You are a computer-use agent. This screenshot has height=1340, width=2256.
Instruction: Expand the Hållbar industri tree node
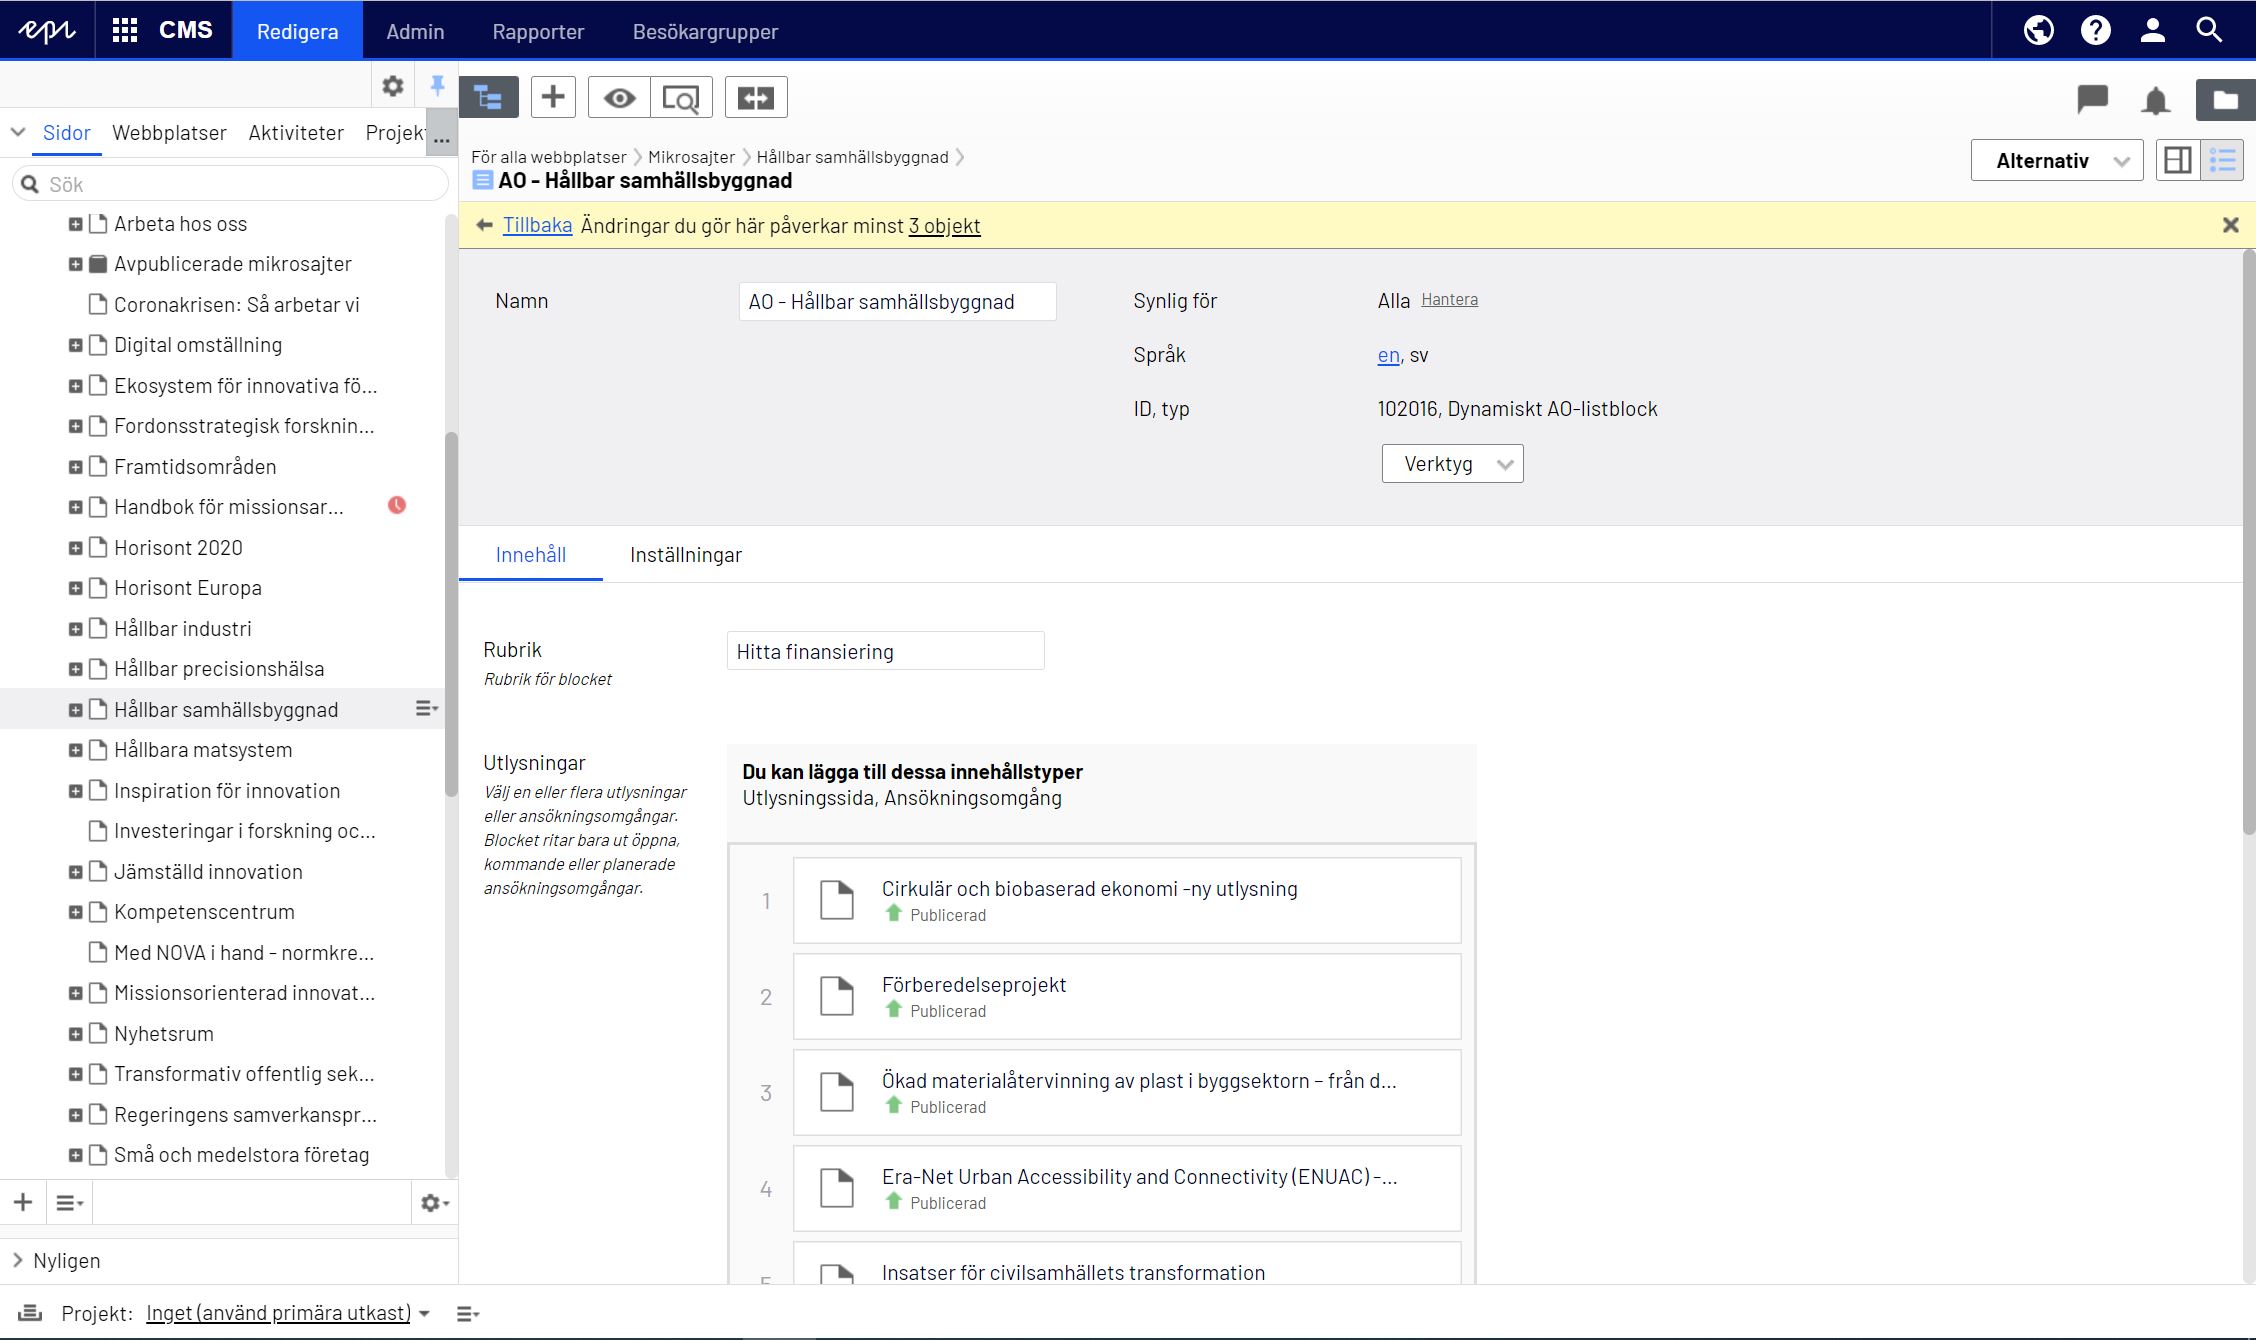(75, 629)
